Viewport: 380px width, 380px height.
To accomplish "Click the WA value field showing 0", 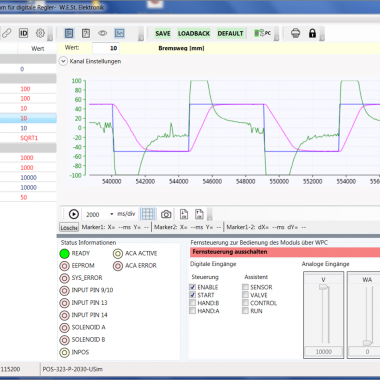I will click(x=364, y=352).
